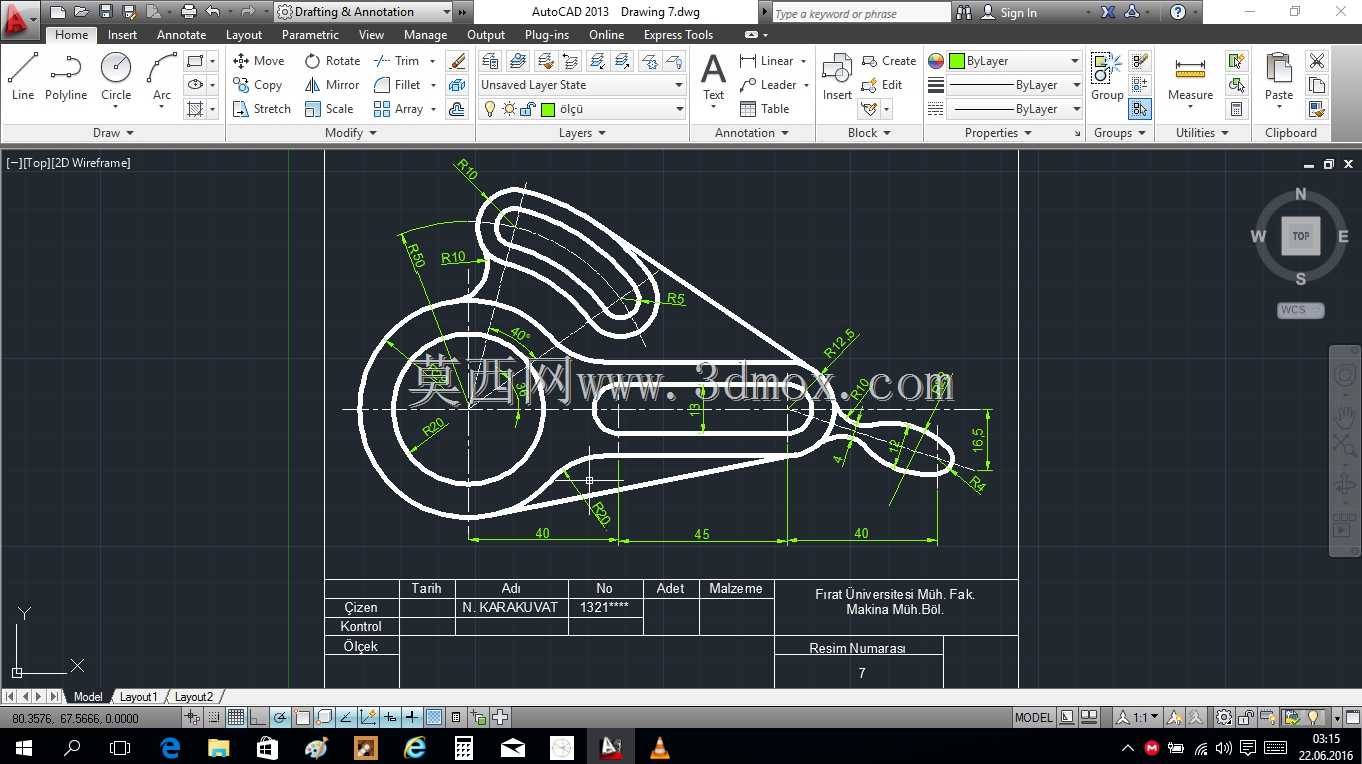Viewport: 1362px width, 764px height.
Task: Click the Plot printer icon in quick access toolbar
Action: coord(188,12)
